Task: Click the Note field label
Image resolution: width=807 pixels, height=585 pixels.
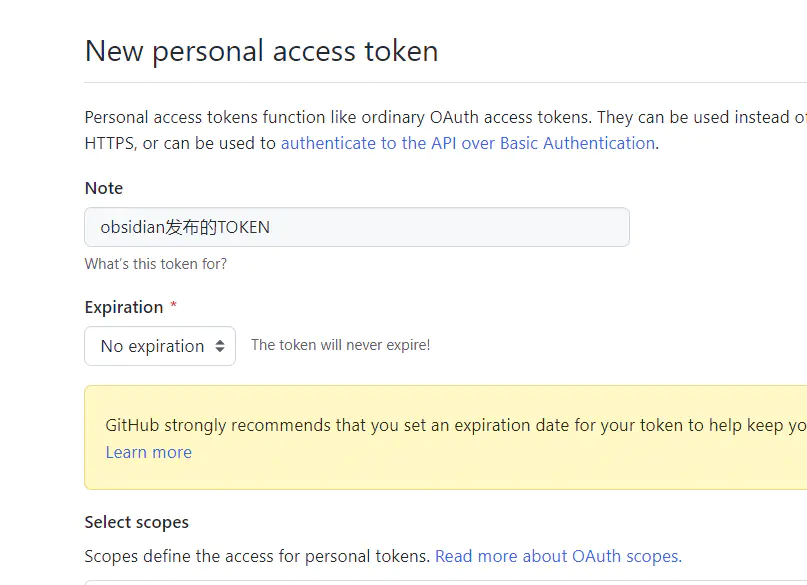Action: pyautogui.click(x=104, y=188)
